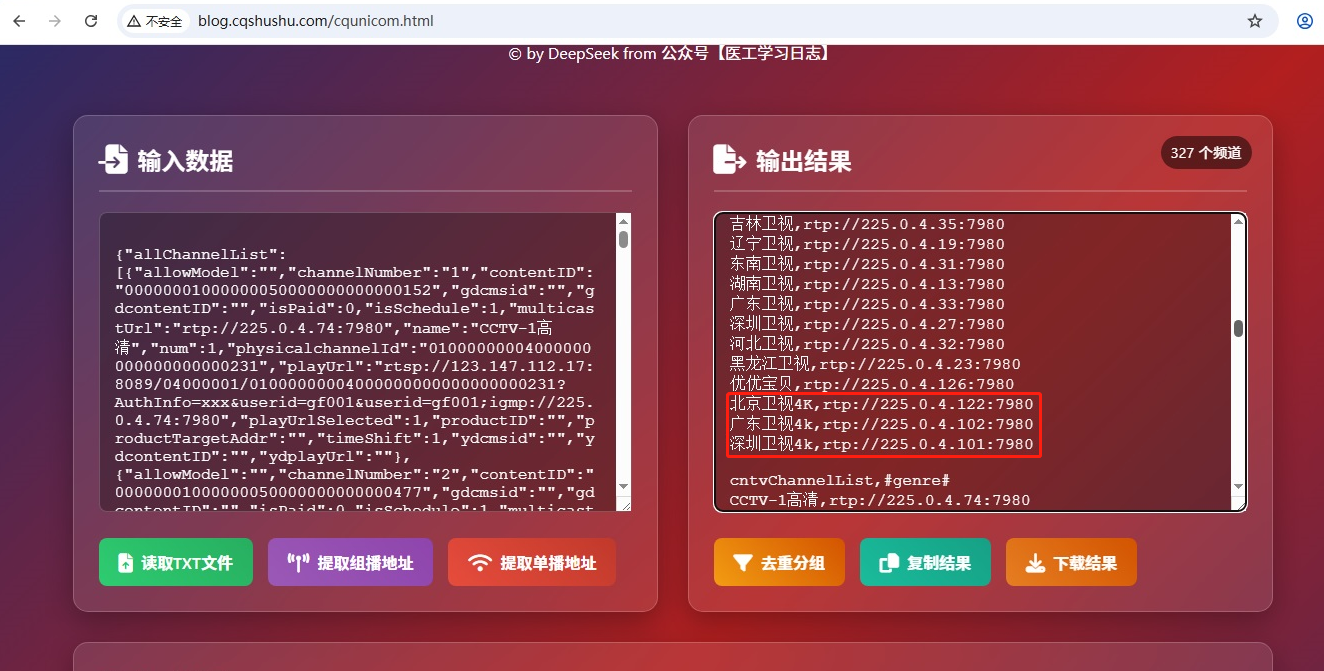This screenshot has width=1324, height=671.
Task: Click the 327 个频道 count badge
Action: point(1206,153)
